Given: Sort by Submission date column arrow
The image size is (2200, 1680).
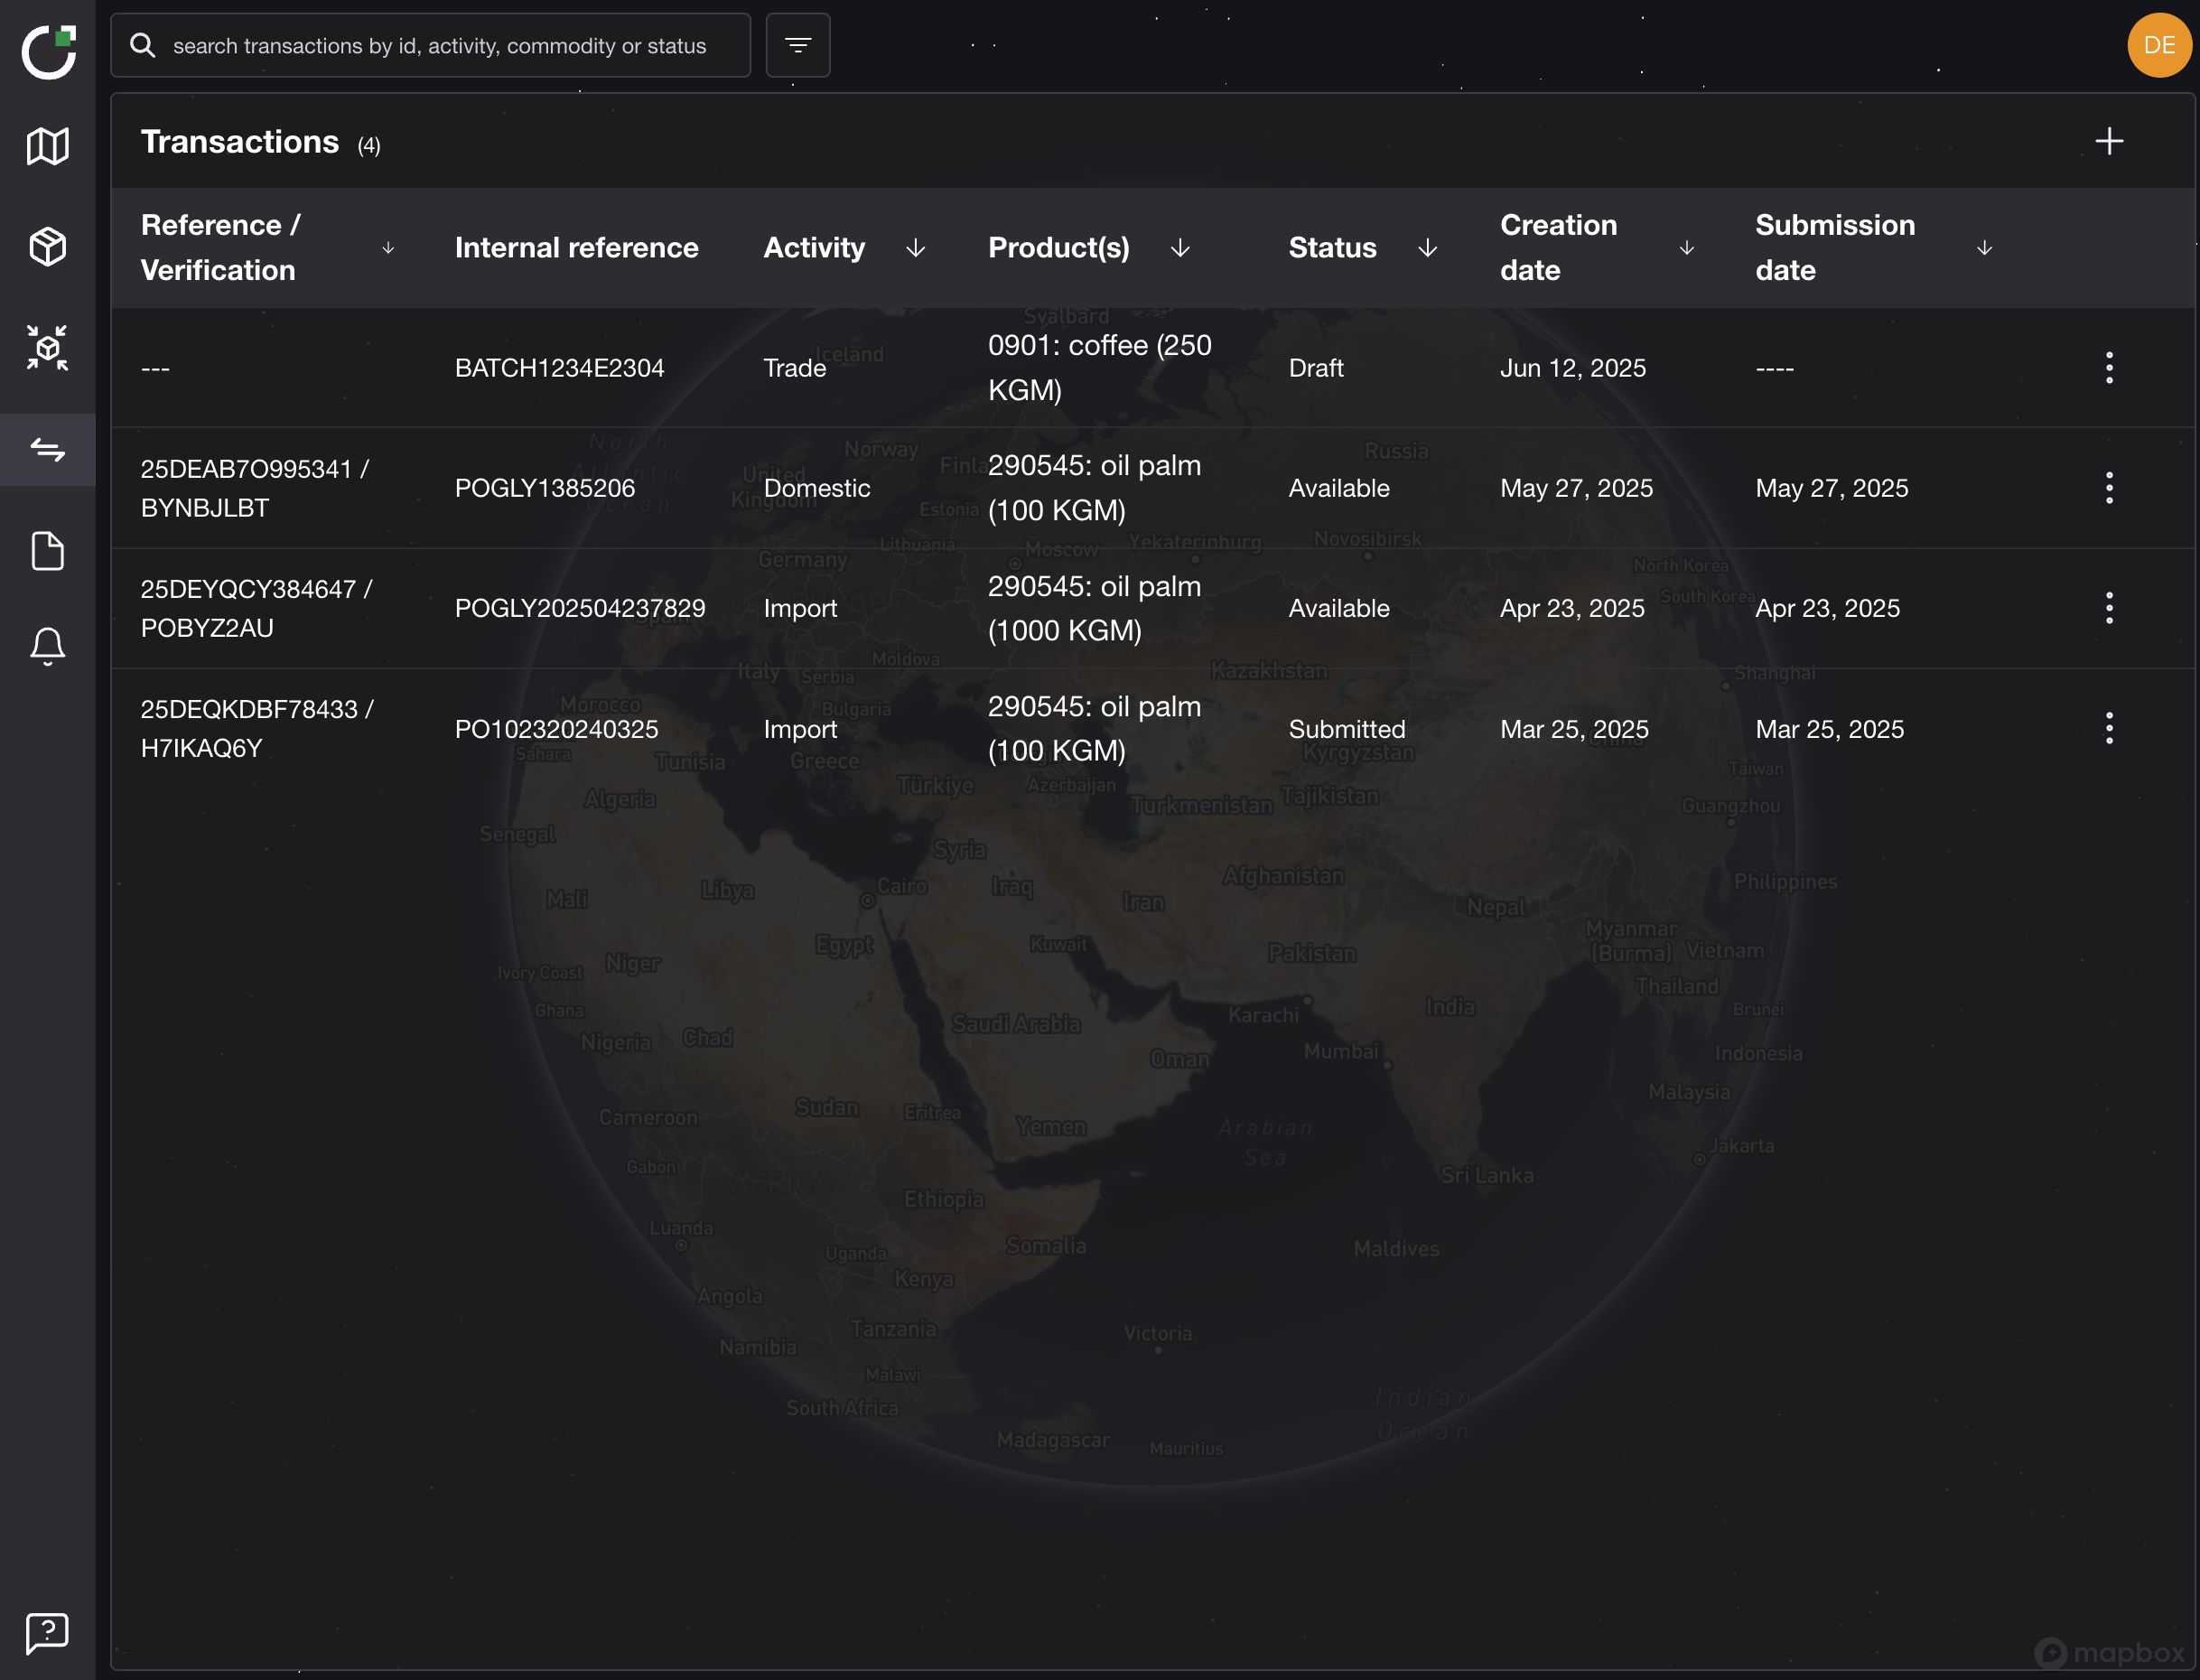Looking at the screenshot, I should [x=1984, y=248].
